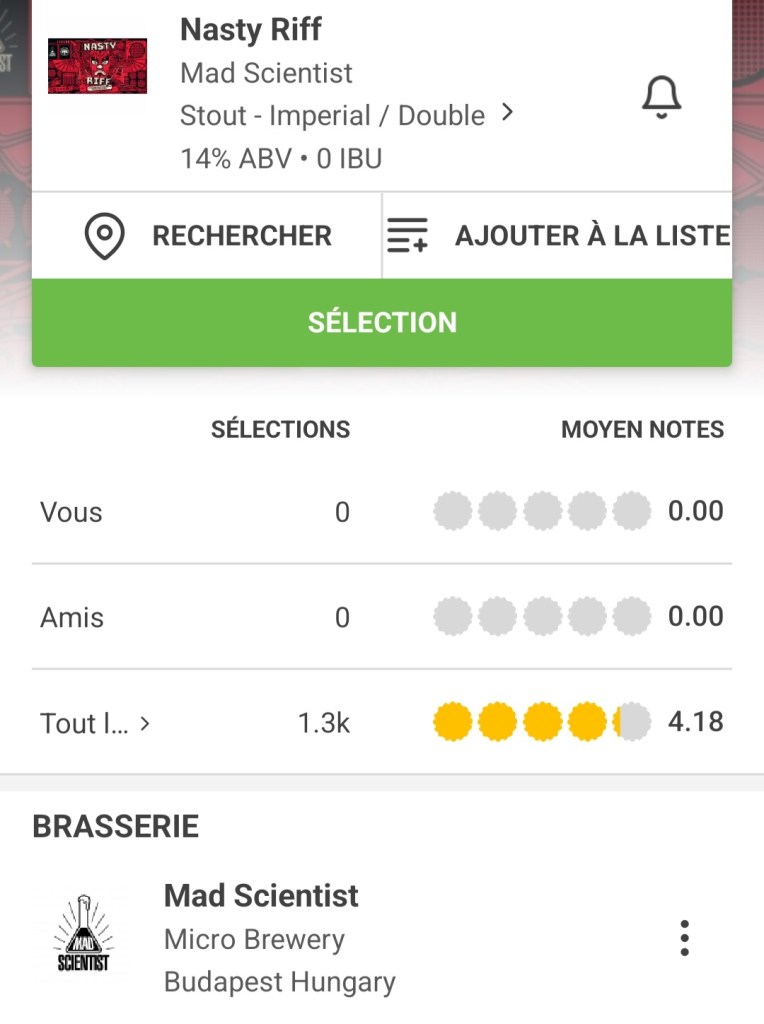Open the three-dot brewery options menu
The height and width of the screenshot is (1024, 764).
click(684, 939)
